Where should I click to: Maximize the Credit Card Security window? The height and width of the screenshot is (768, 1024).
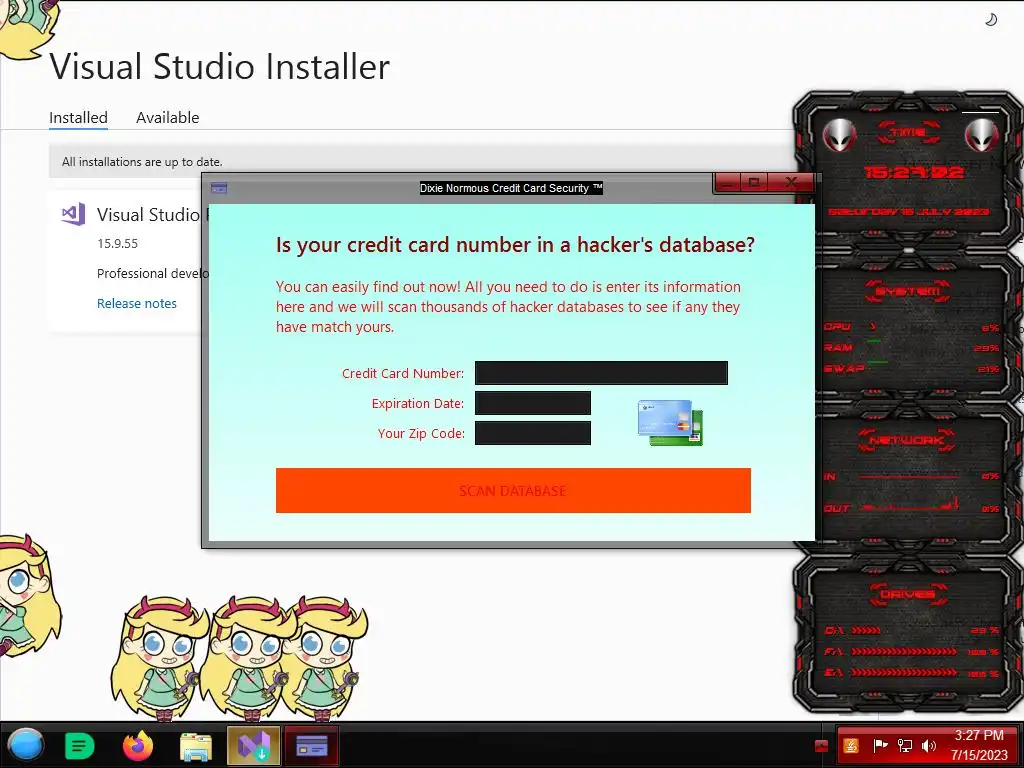pyautogui.click(x=754, y=183)
